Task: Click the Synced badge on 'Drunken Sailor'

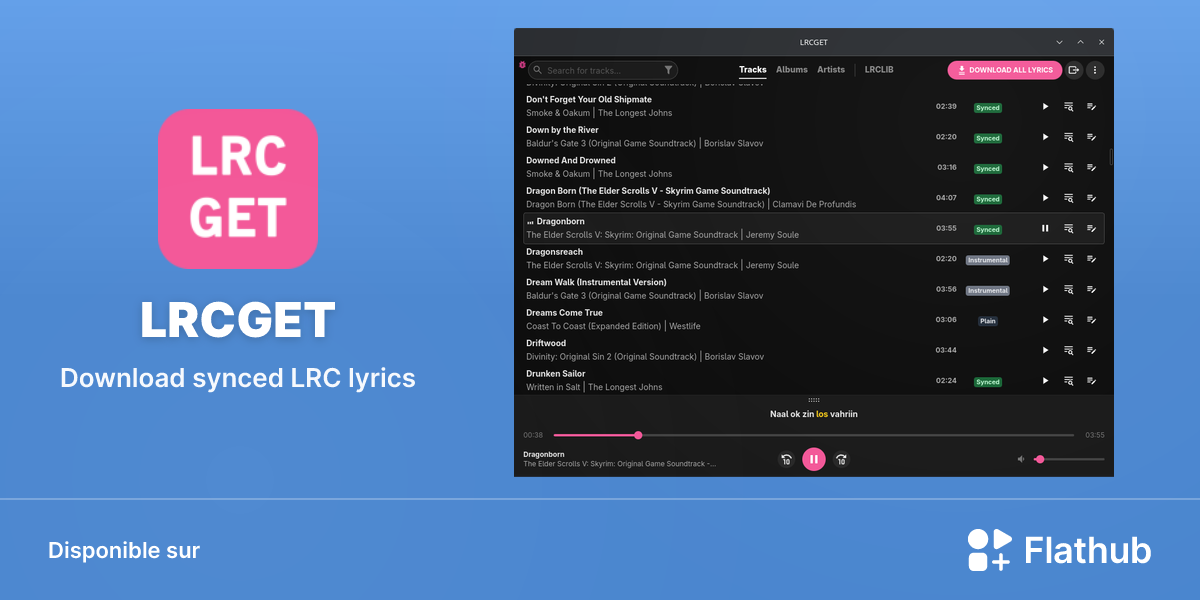Action: tap(988, 382)
